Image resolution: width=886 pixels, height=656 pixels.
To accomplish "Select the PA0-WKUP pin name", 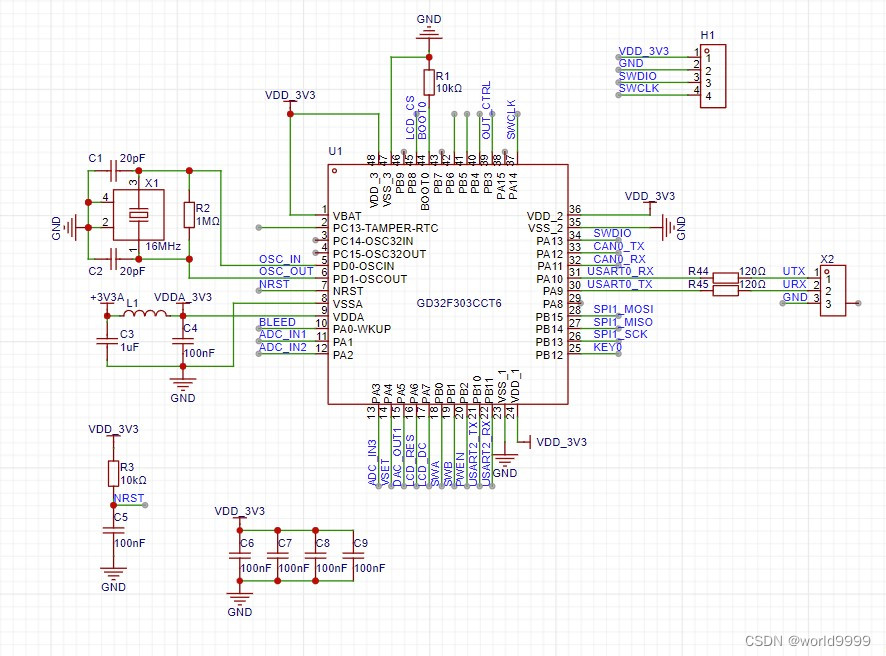I will click(362, 329).
